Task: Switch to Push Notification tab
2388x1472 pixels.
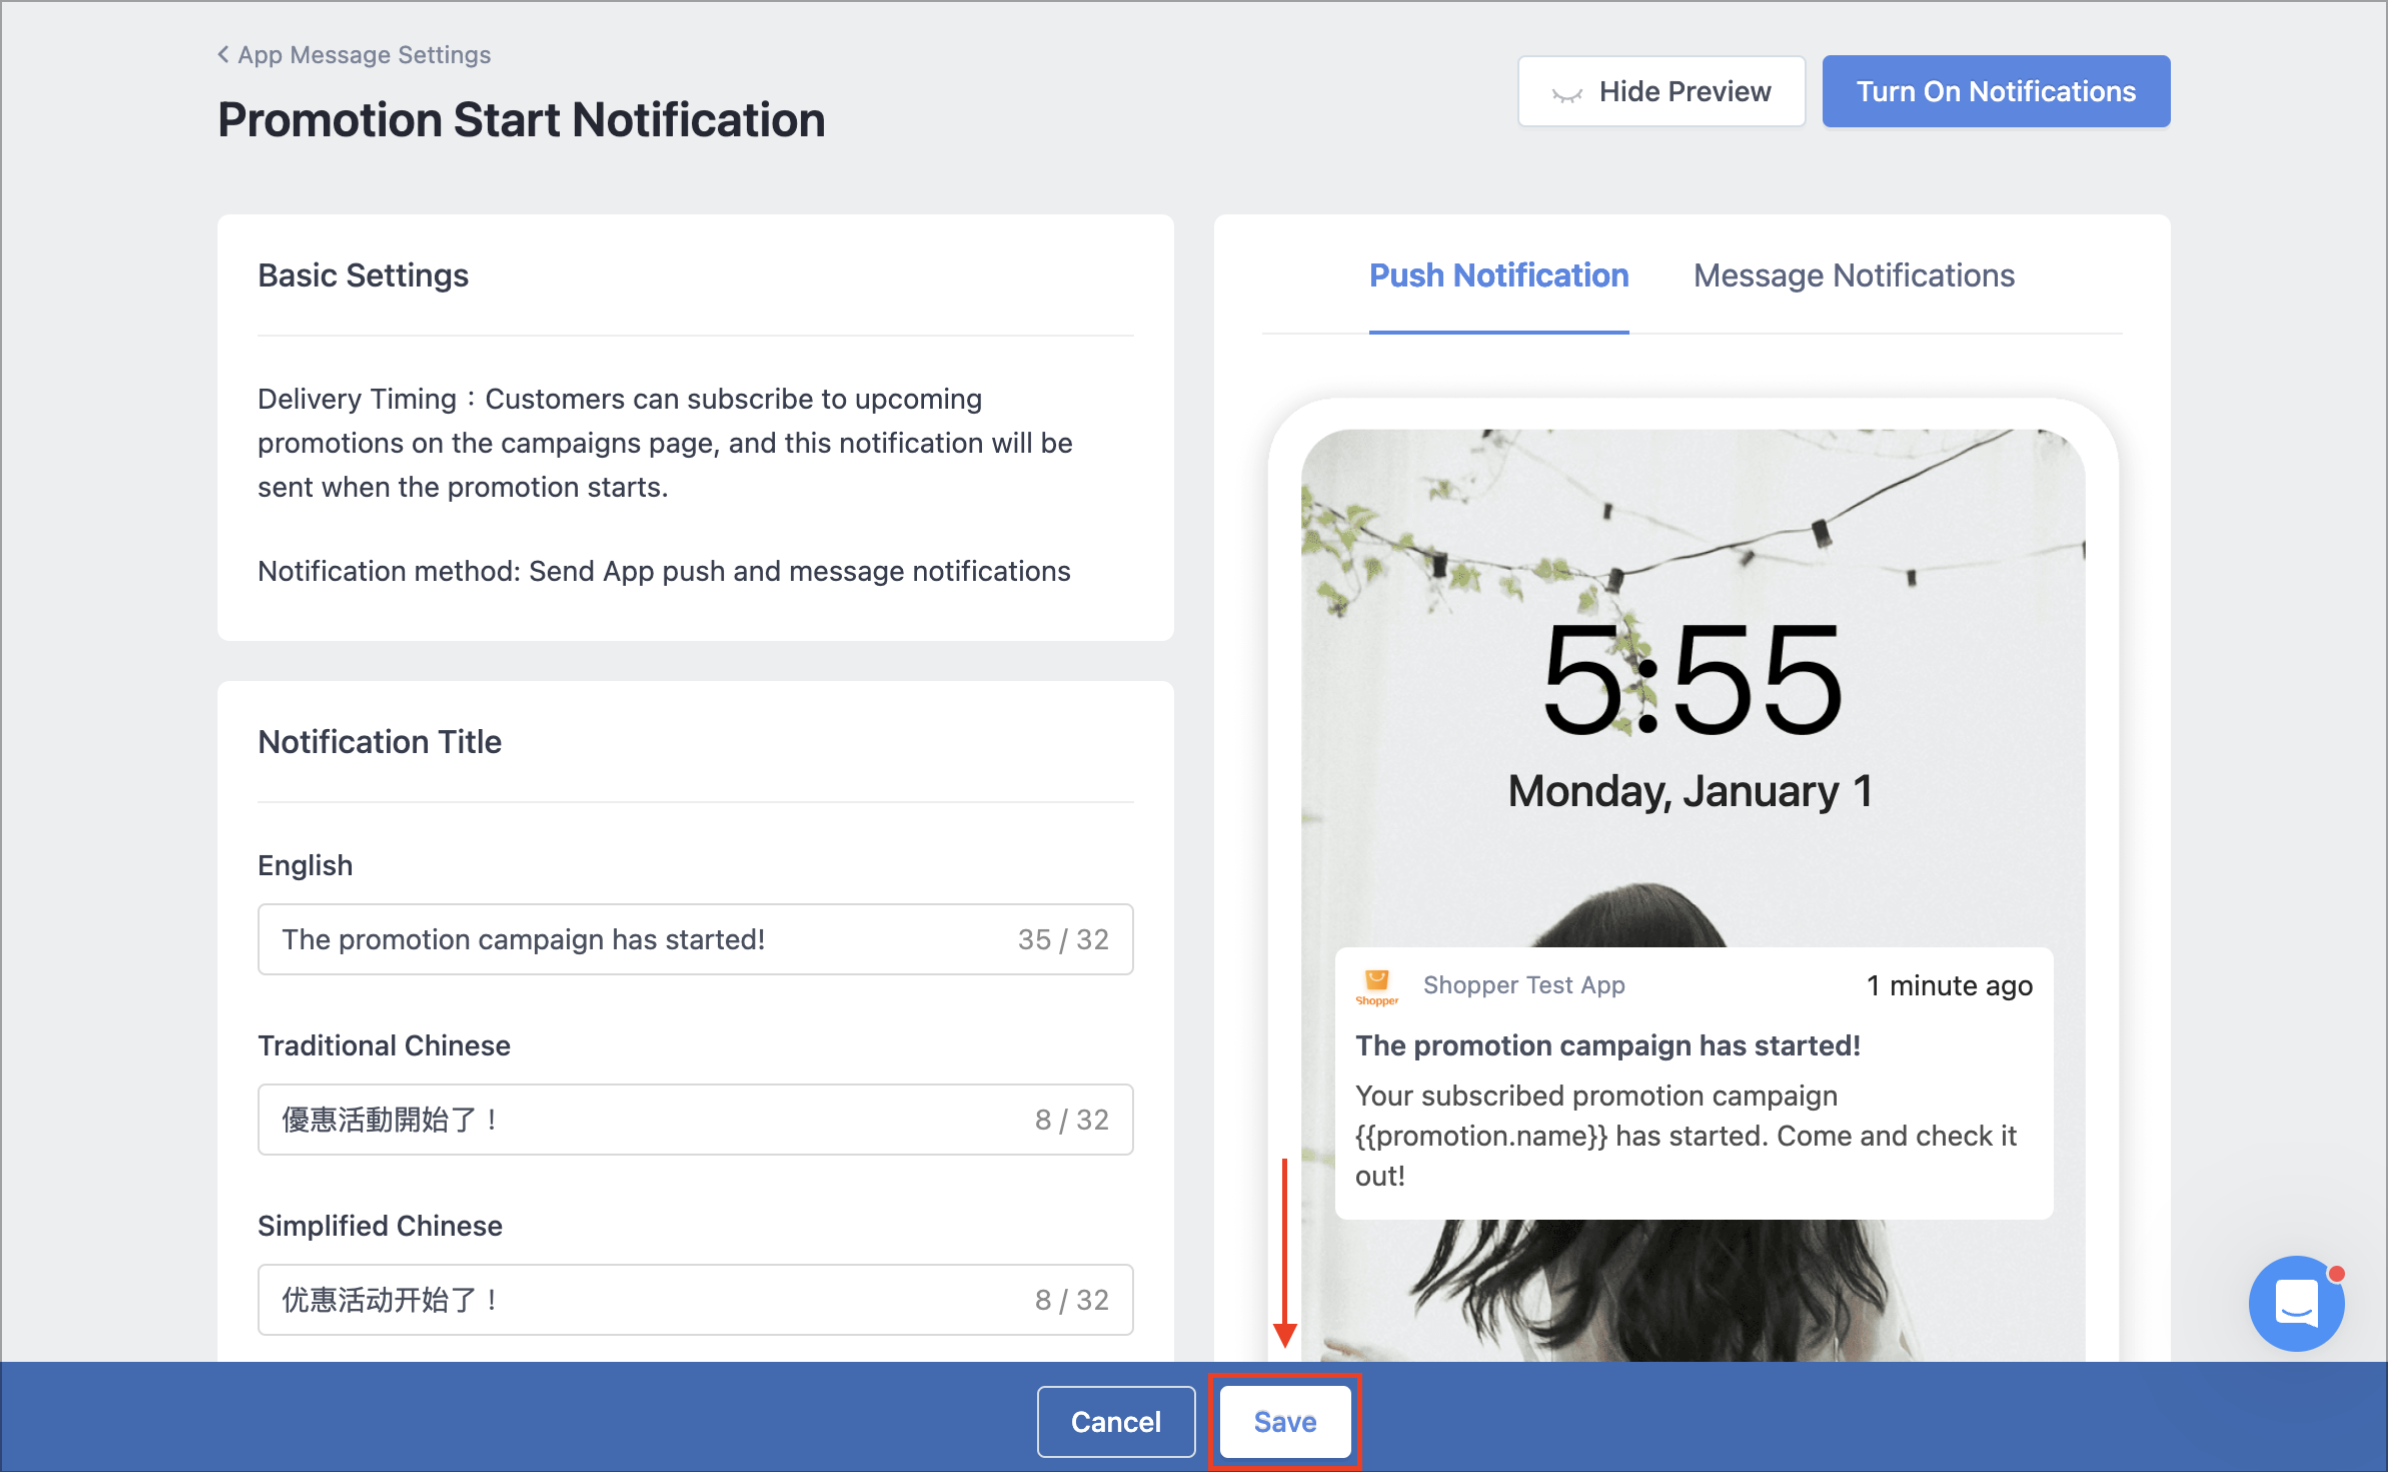Action: [x=1498, y=276]
